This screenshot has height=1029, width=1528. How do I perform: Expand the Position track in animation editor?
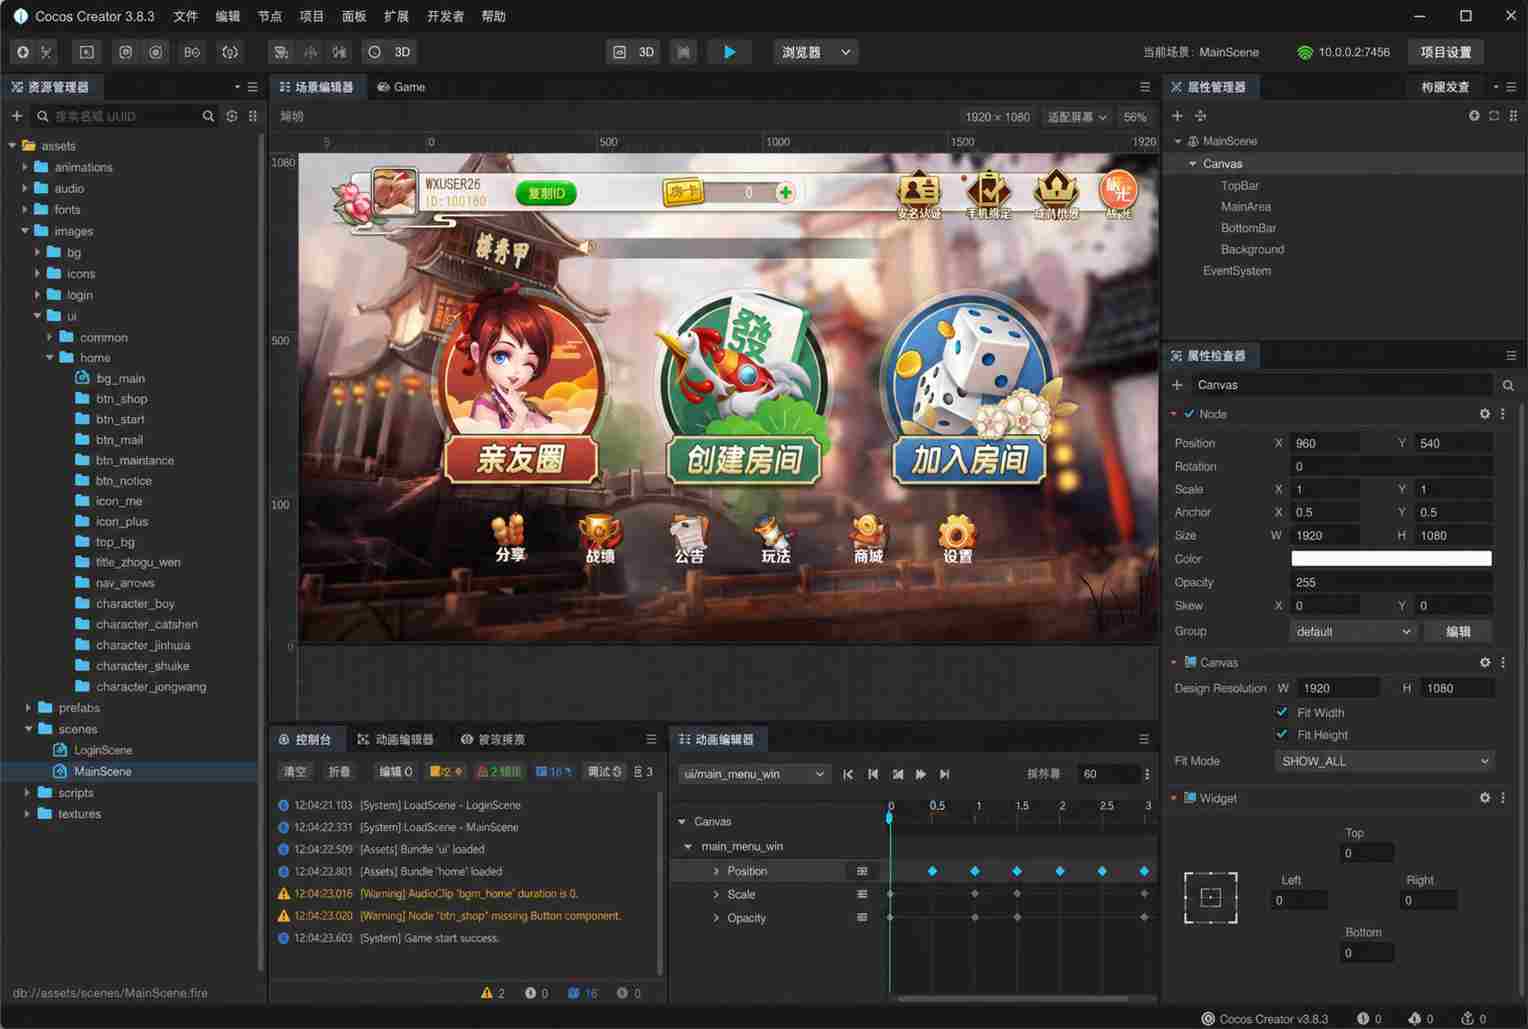point(716,871)
